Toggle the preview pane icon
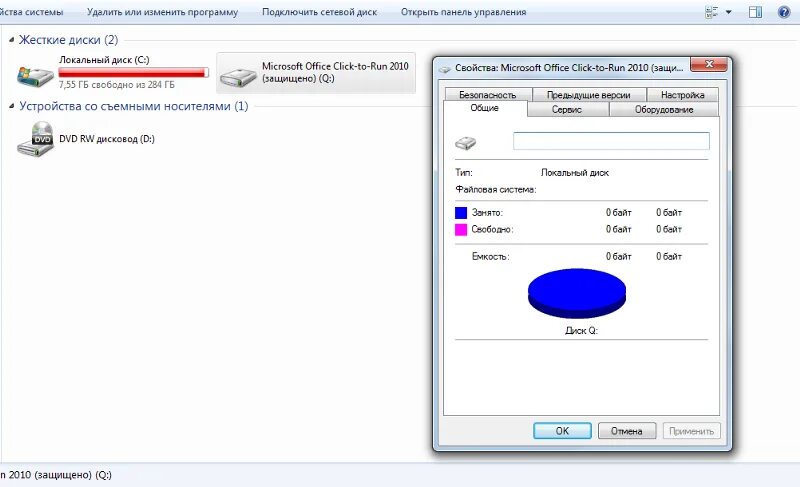This screenshot has height=487, width=800. click(x=756, y=12)
